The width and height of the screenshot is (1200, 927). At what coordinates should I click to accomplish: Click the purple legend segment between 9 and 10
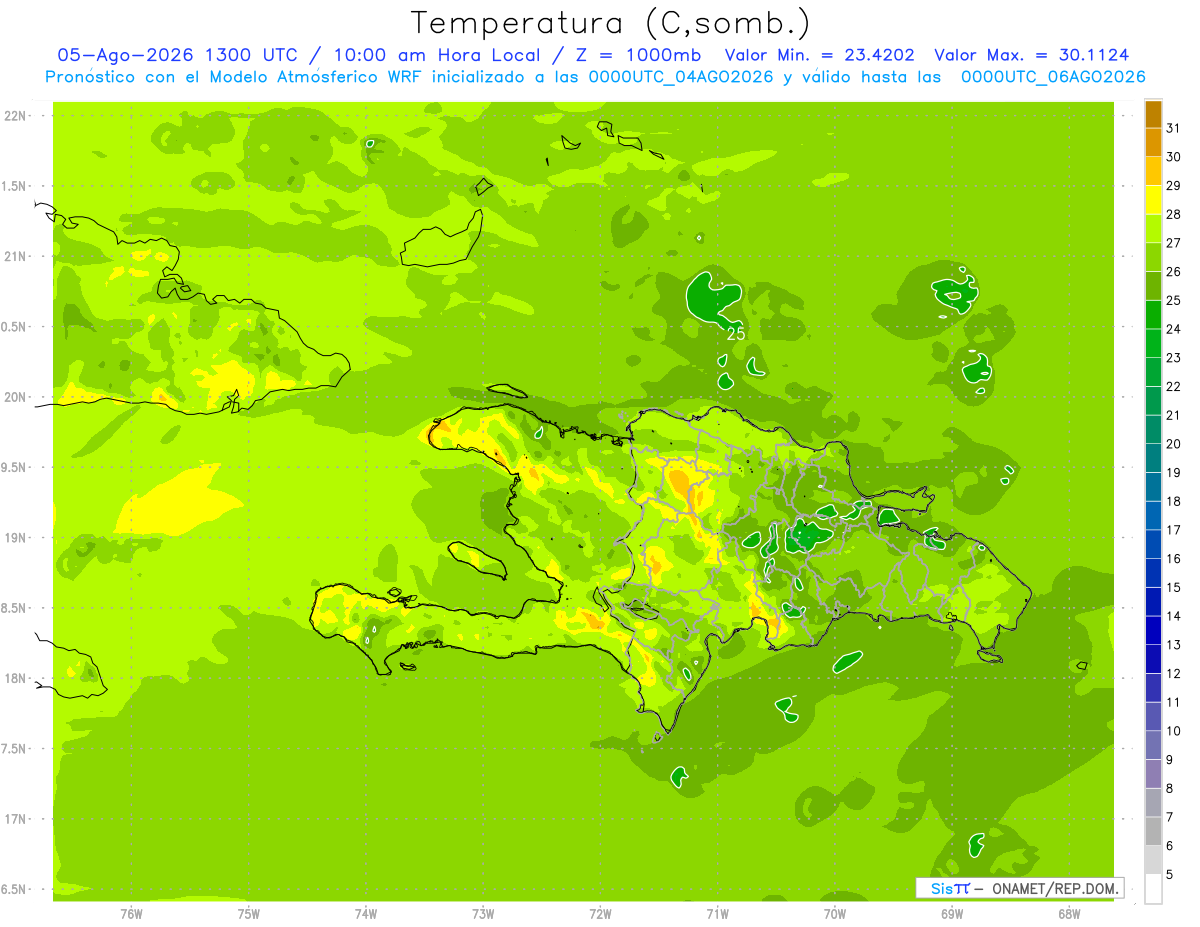pos(1153,745)
